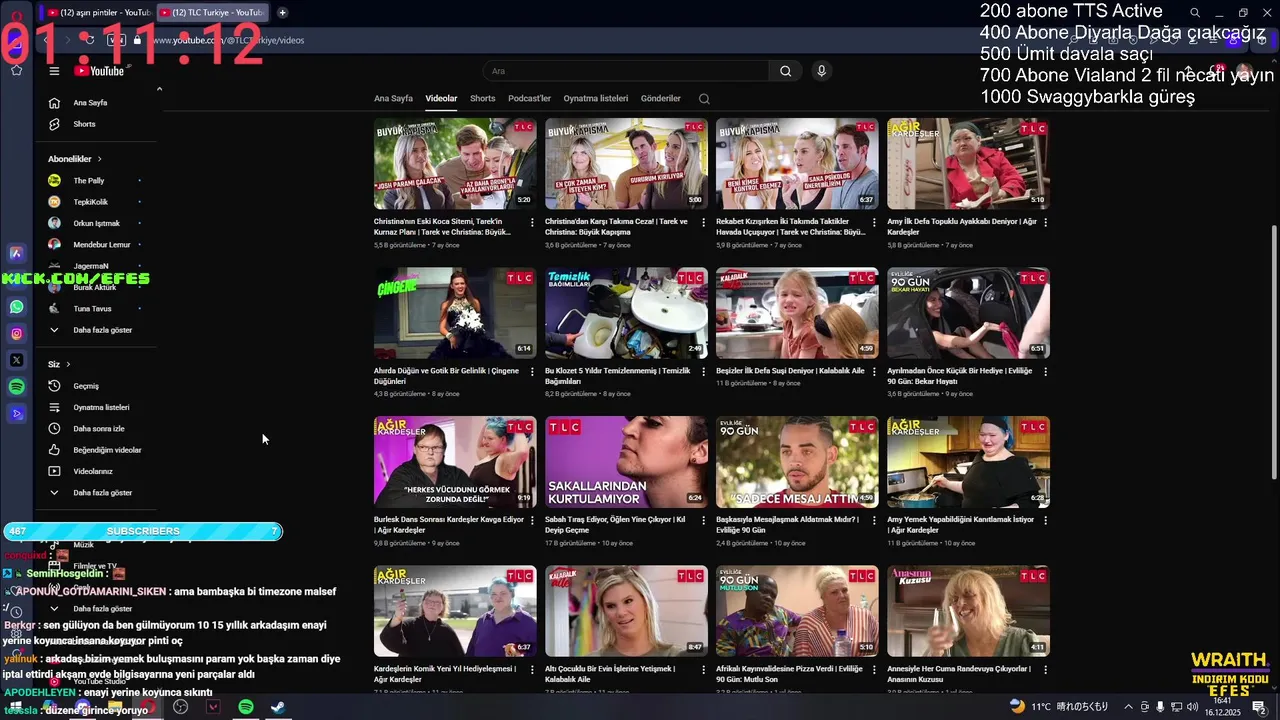Play Altı Çocuklu Bir Evin İşlerine thumbnail
1280x720 pixels.
pos(626,611)
